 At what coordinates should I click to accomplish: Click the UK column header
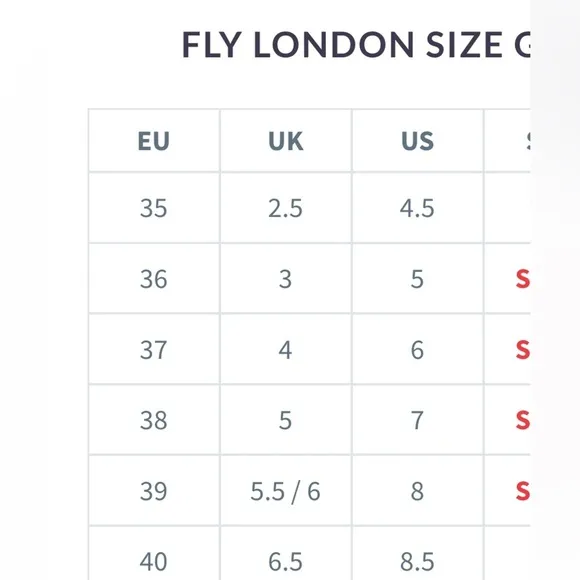pyautogui.click(x=286, y=141)
